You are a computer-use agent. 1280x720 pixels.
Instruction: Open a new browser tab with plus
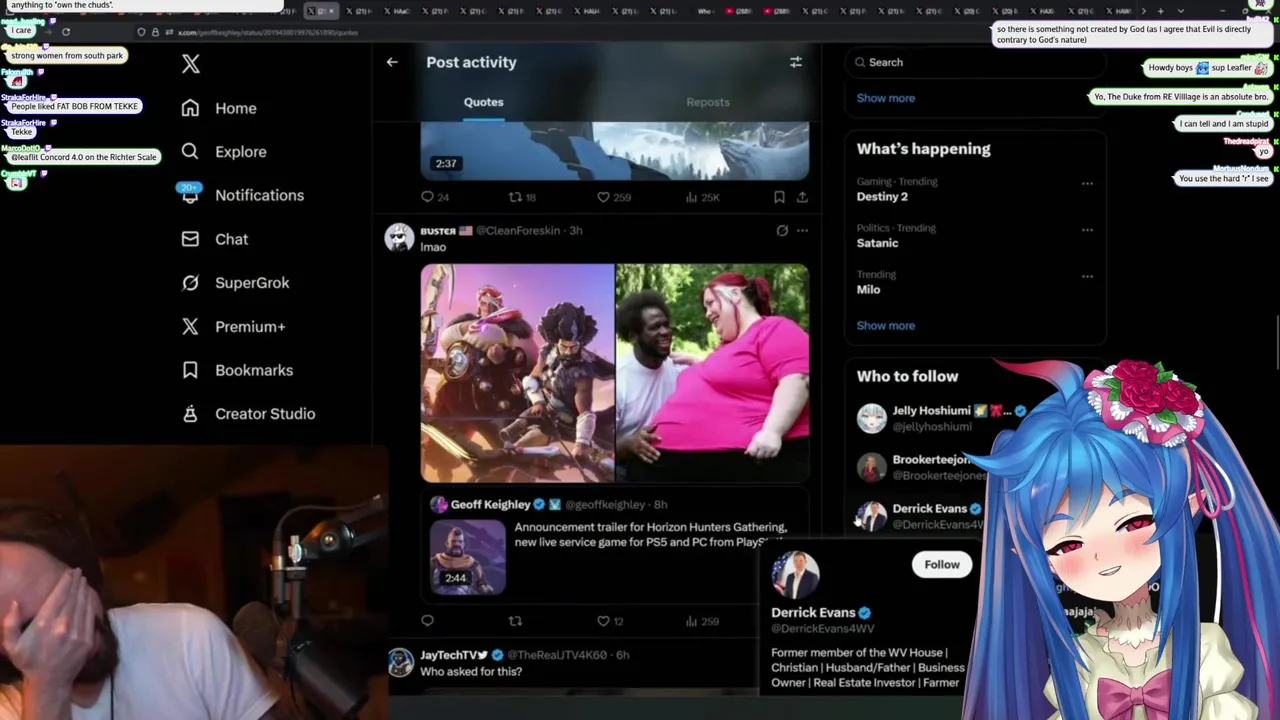point(1160,11)
